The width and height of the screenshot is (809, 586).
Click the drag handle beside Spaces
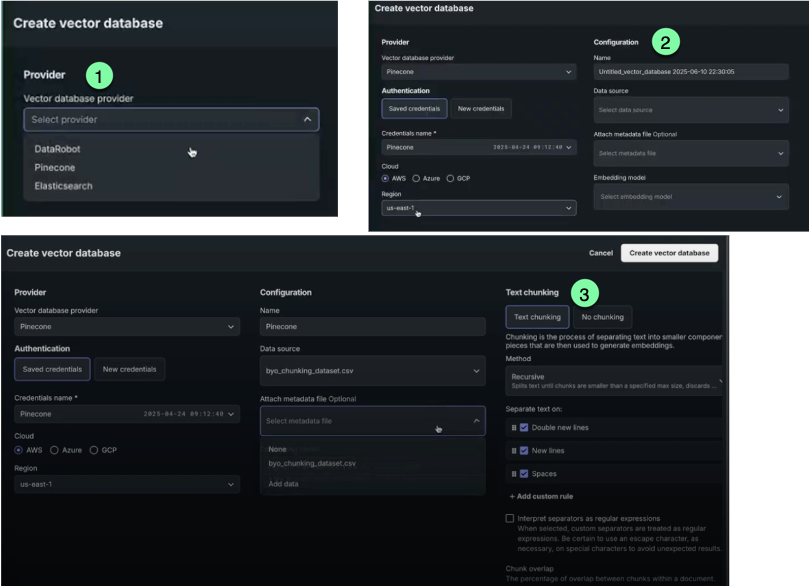[514, 473]
